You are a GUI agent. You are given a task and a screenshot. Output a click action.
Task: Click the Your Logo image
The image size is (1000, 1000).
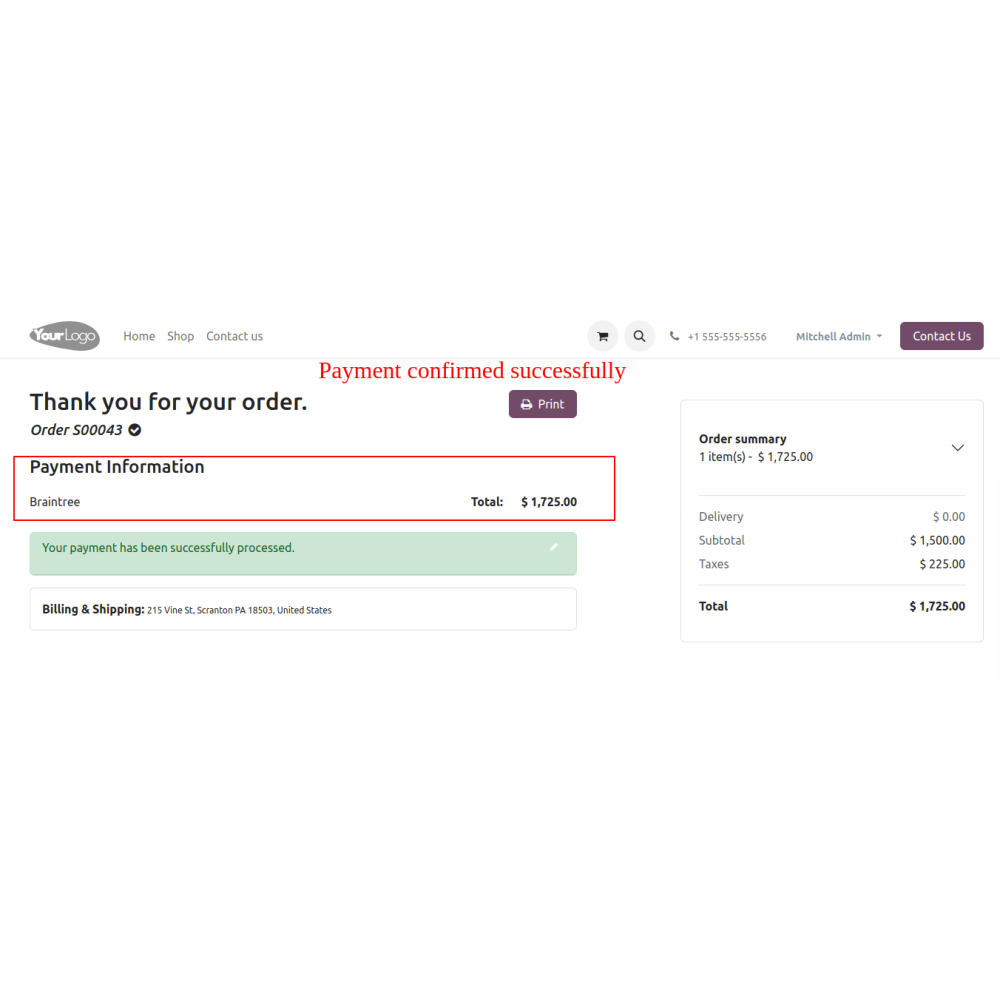pos(65,336)
